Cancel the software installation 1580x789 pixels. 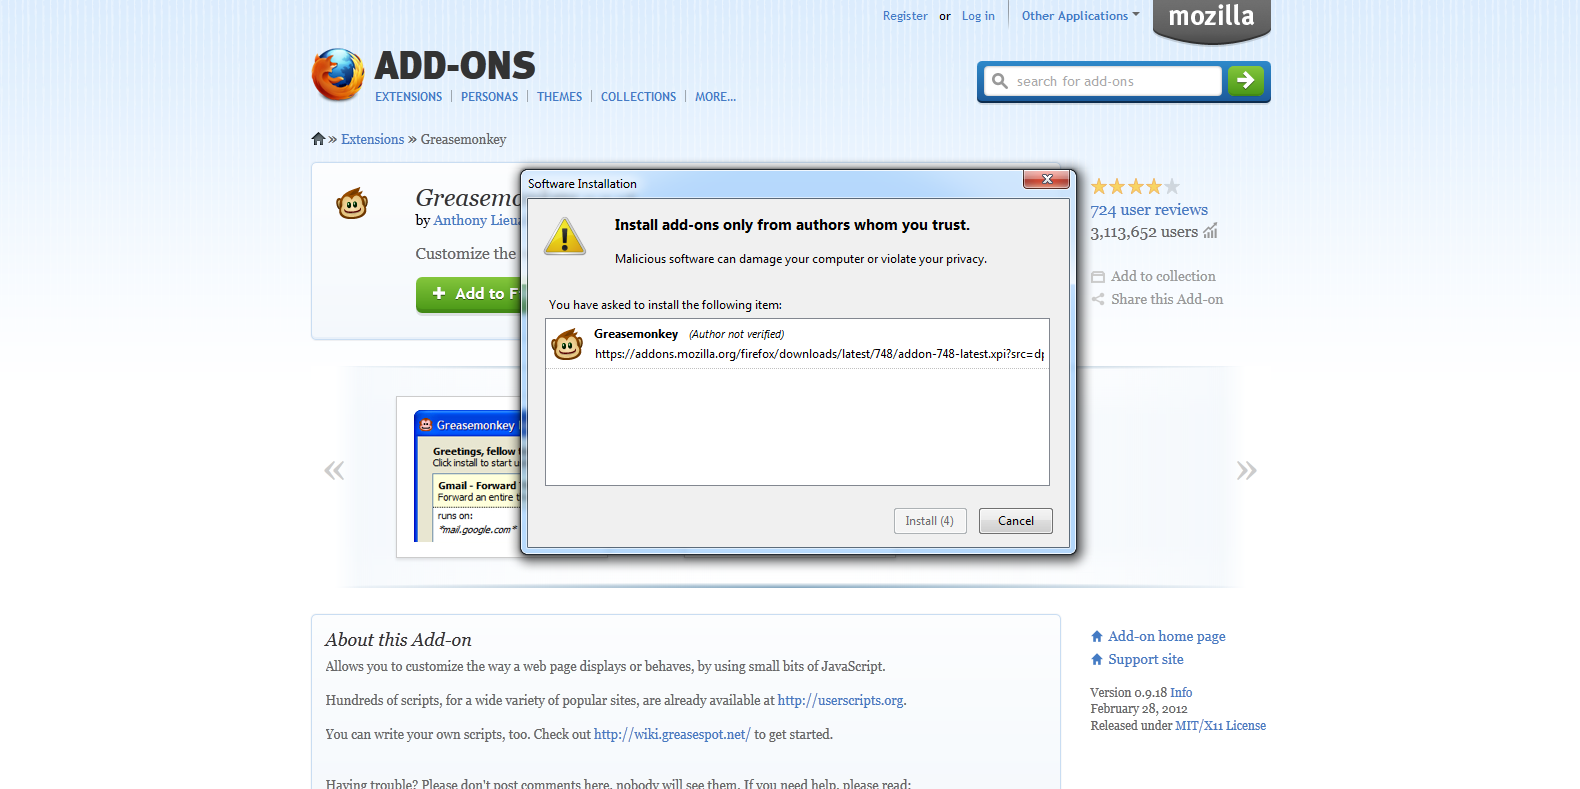coord(1016,521)
